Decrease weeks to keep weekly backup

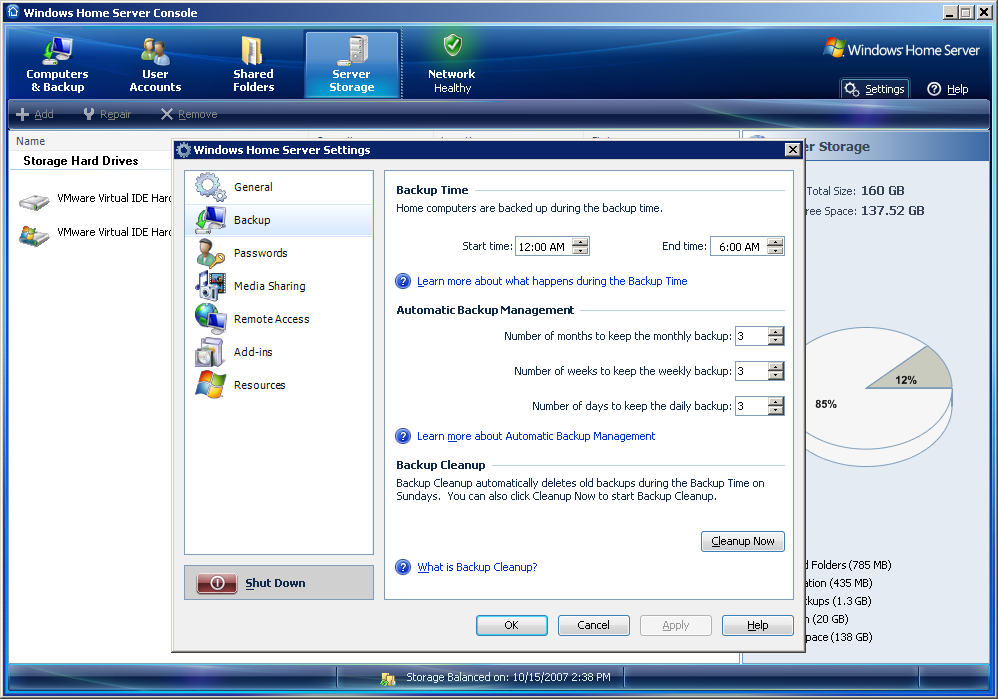(x=775, y=376)
